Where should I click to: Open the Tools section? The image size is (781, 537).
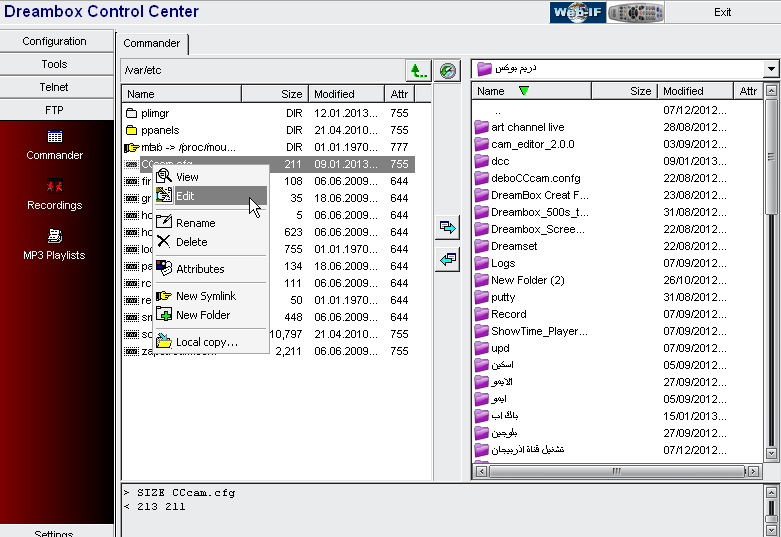tap(54, 64)
